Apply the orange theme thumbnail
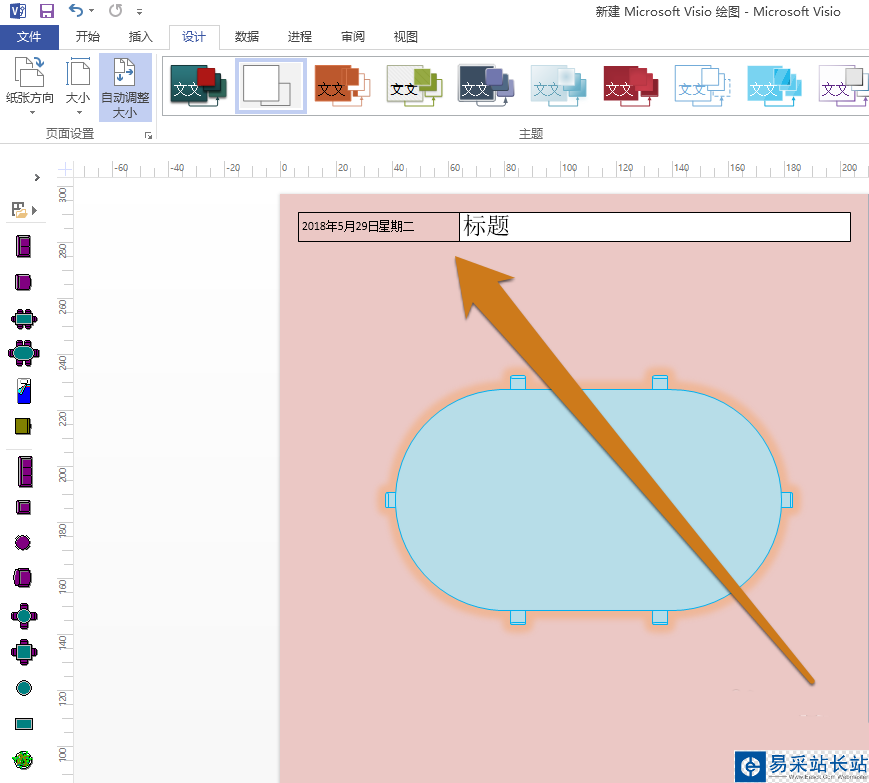 pyautogui.click(x=343, y=86)
